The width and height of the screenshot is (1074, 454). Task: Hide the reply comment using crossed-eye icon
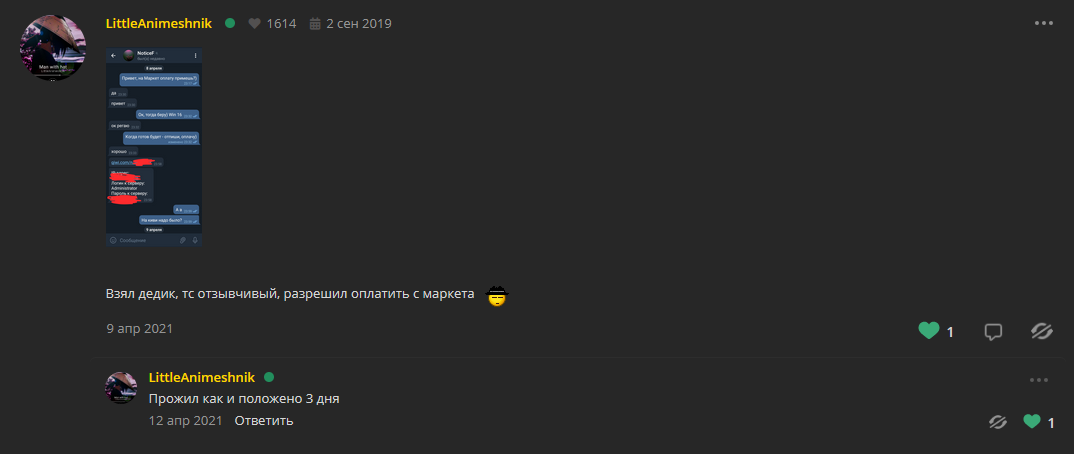(x=997, y=422)
